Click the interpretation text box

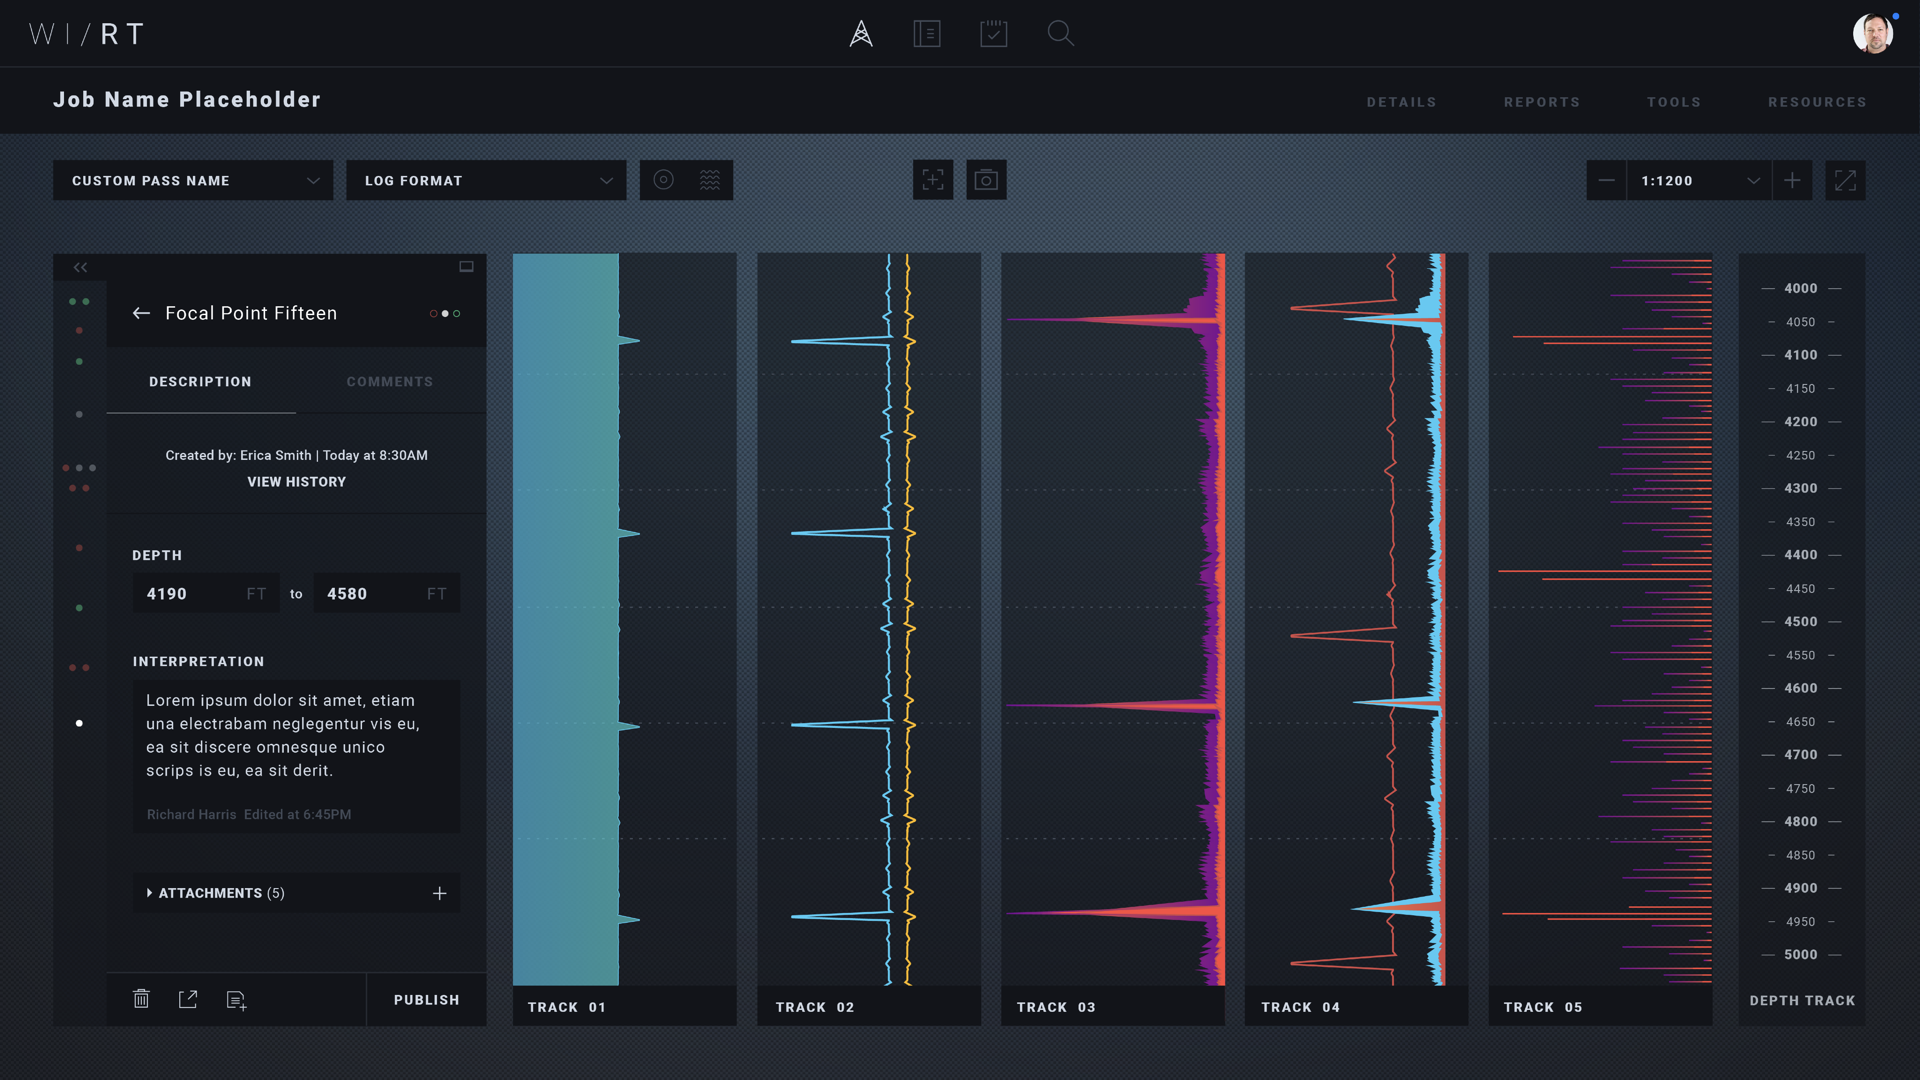[297, 757]
